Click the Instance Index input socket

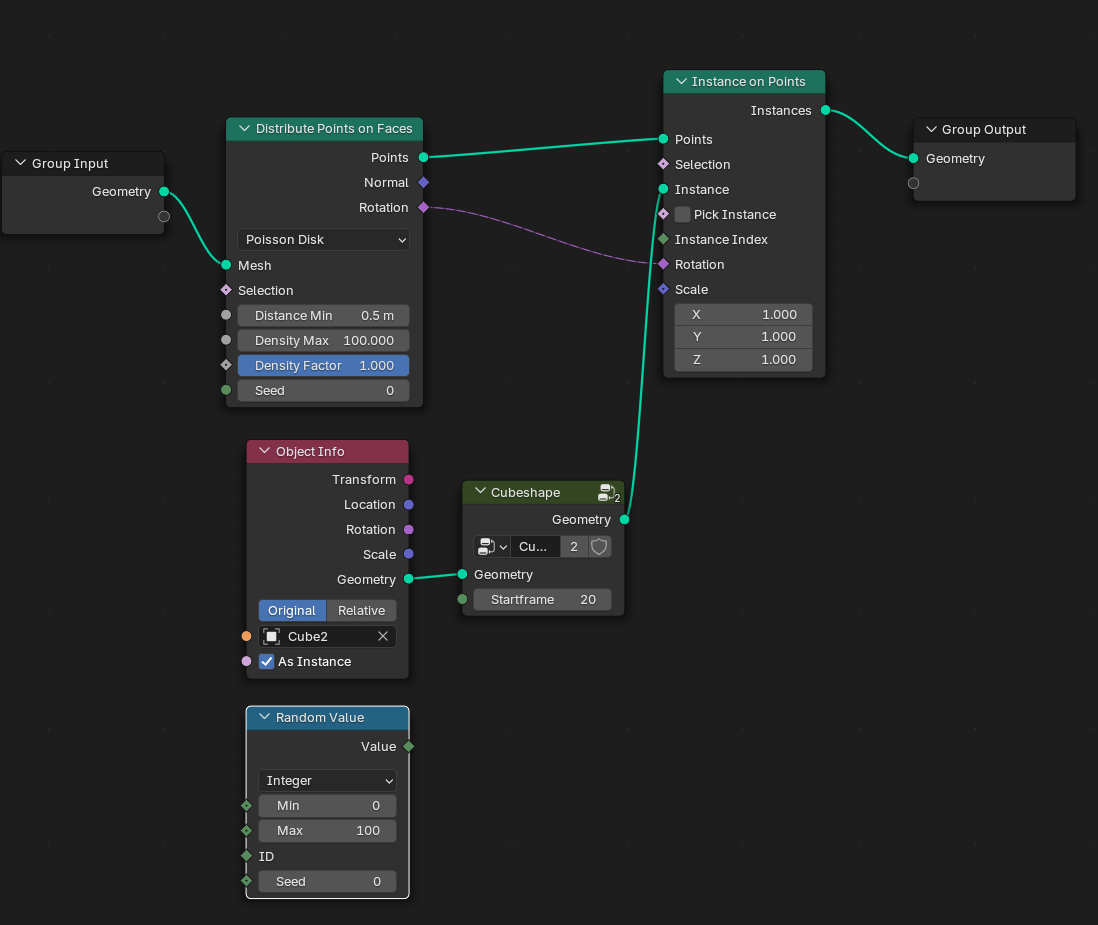663,239
